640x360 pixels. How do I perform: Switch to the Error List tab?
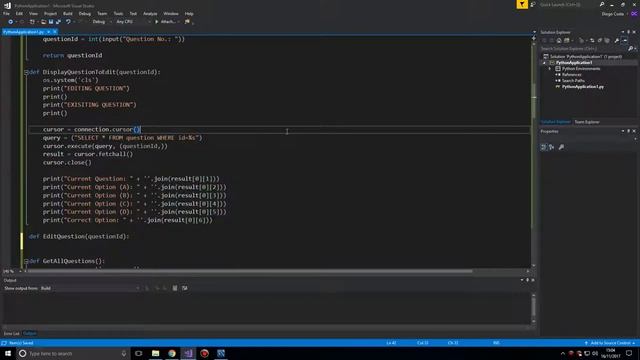(x=11, y=333)
